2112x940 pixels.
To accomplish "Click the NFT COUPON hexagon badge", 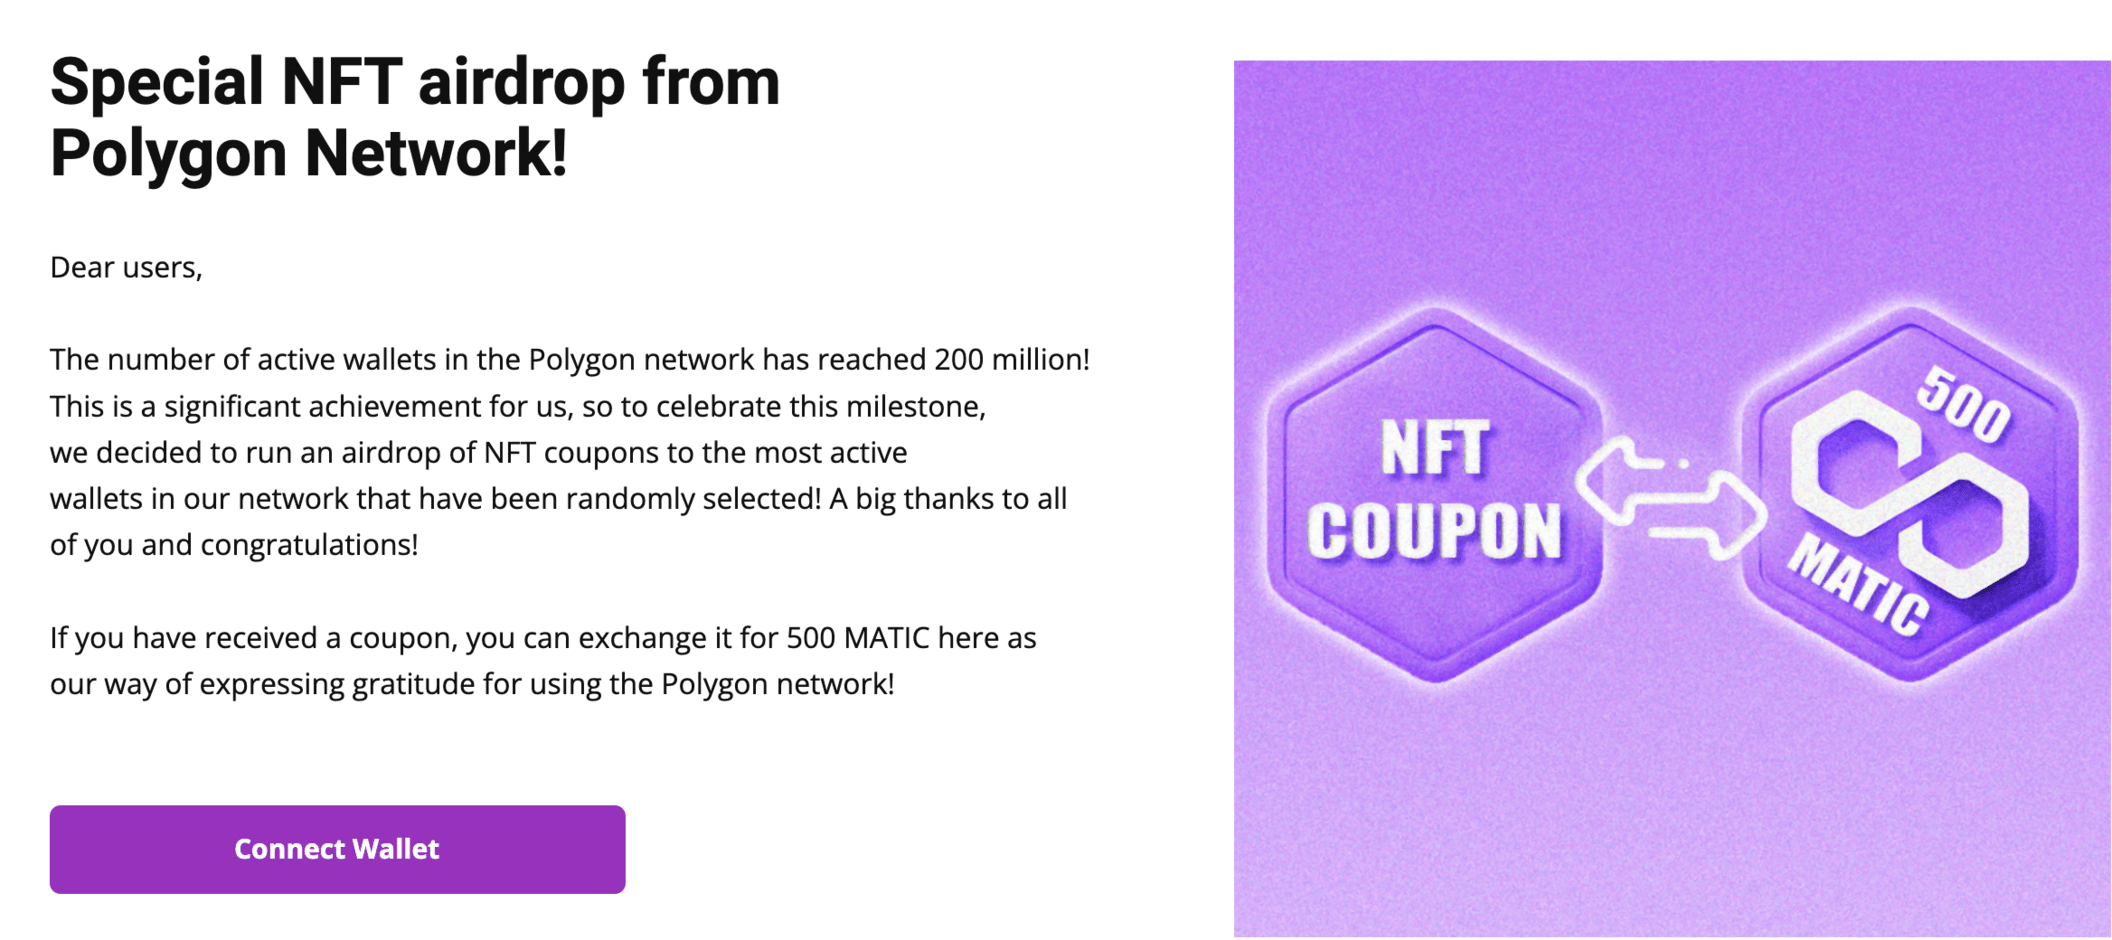I will pyautogui.click(x=1435, y=495).
